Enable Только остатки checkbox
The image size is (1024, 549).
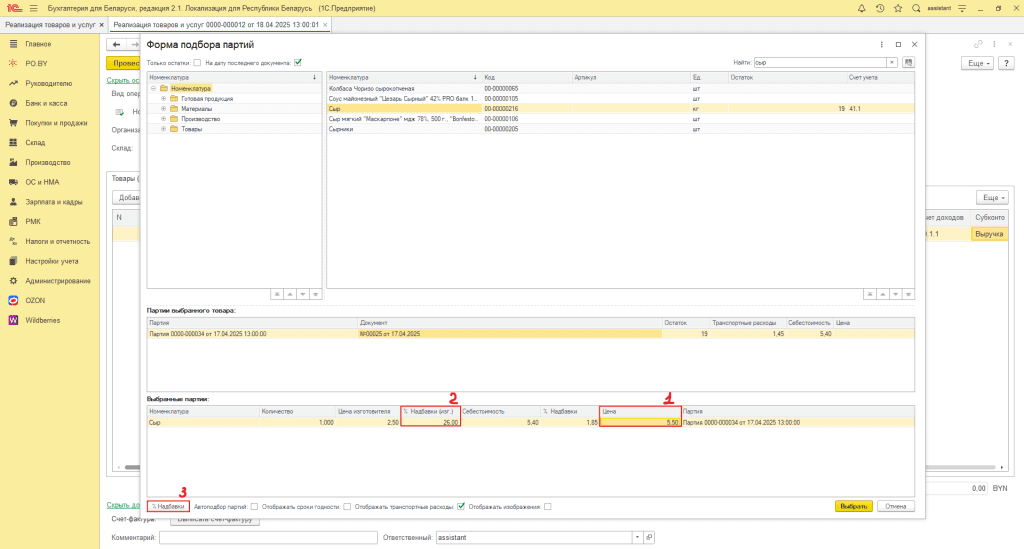coord(197,63)
